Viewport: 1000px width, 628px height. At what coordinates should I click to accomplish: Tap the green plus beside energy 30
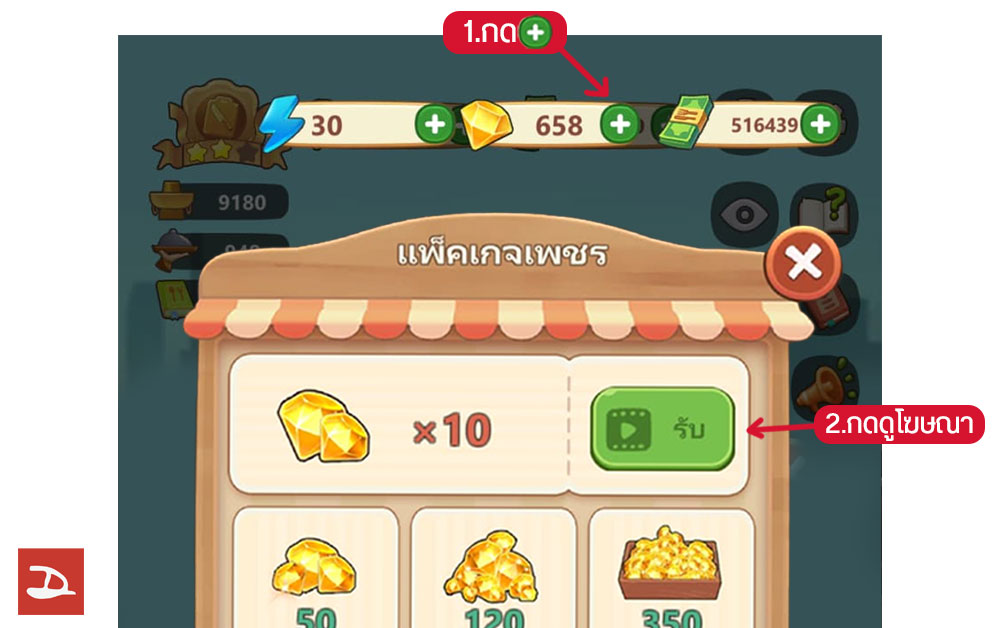tap(435, 124)
